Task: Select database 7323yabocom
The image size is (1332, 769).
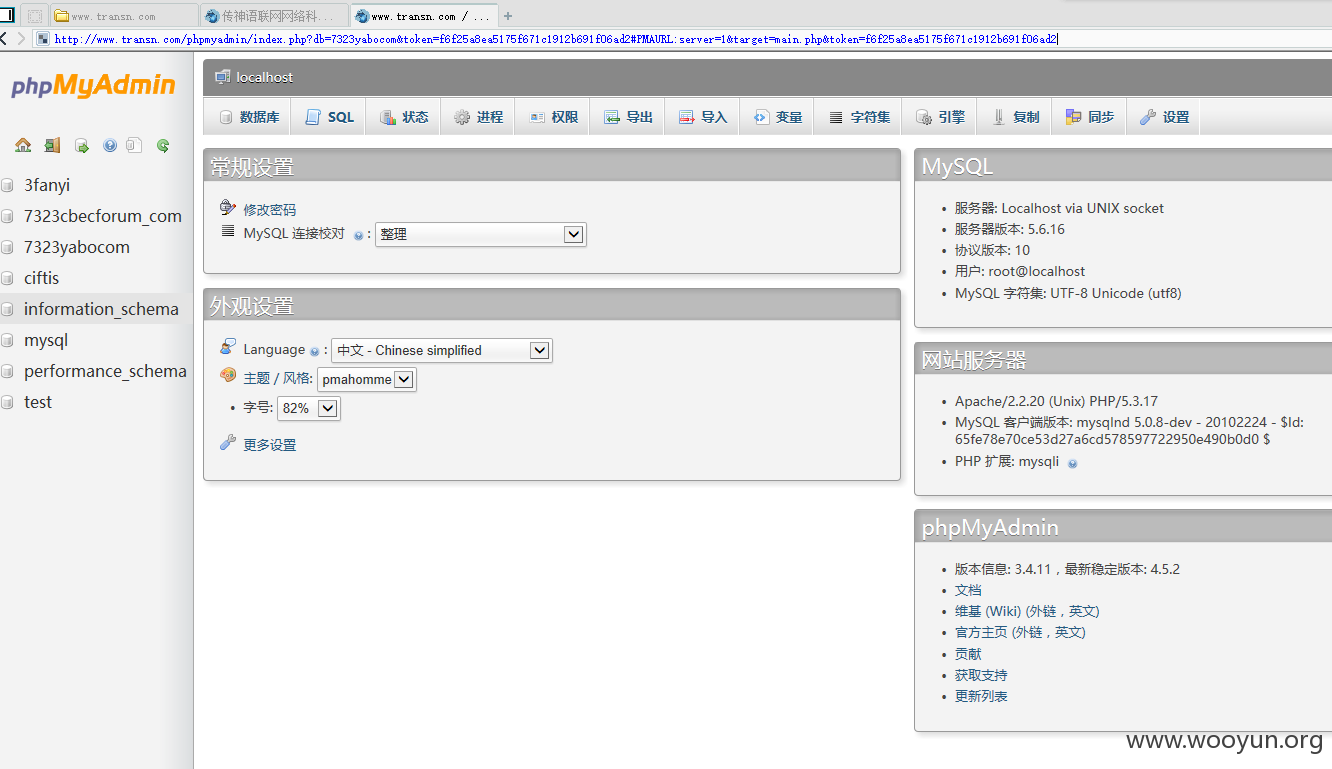Action: 77,247
